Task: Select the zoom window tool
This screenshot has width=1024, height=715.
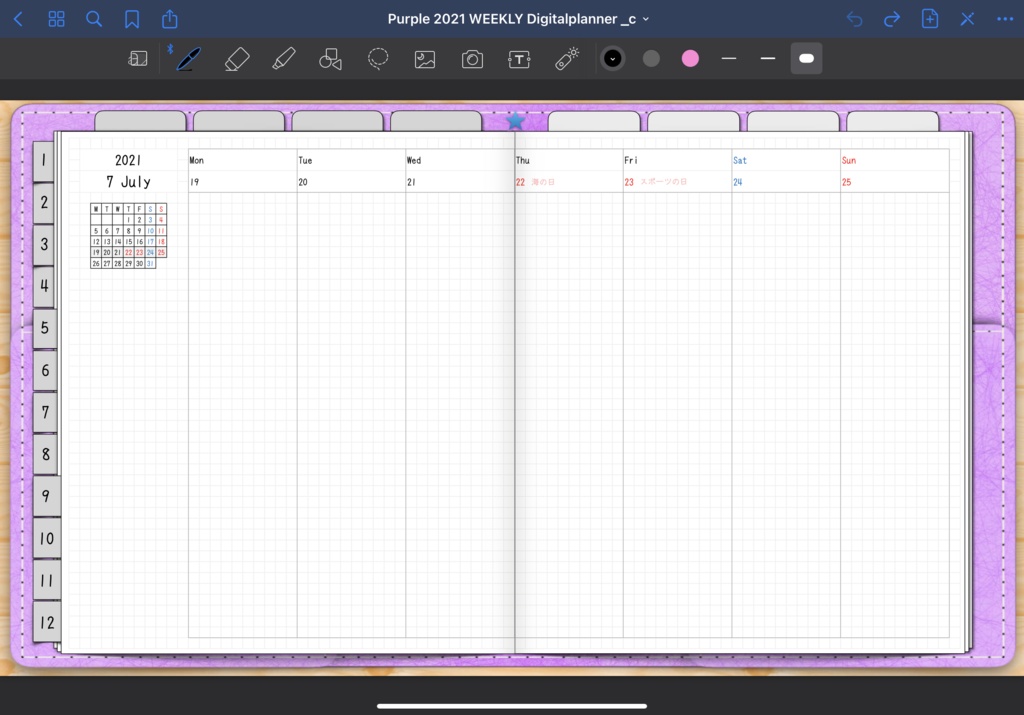Action: coord(138,59)
